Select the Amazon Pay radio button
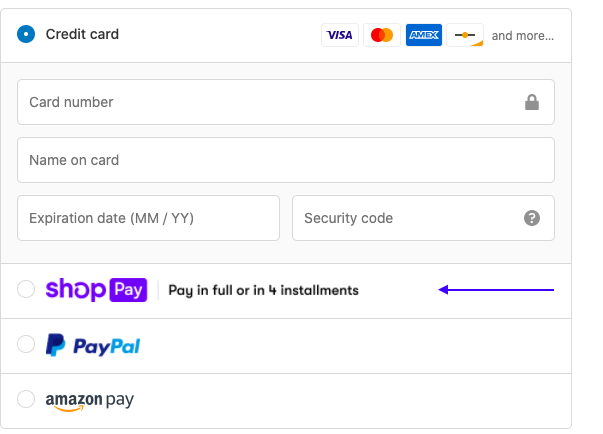This screenshot has height=434, width=603. pyautogui.click(x=26, y=400)
